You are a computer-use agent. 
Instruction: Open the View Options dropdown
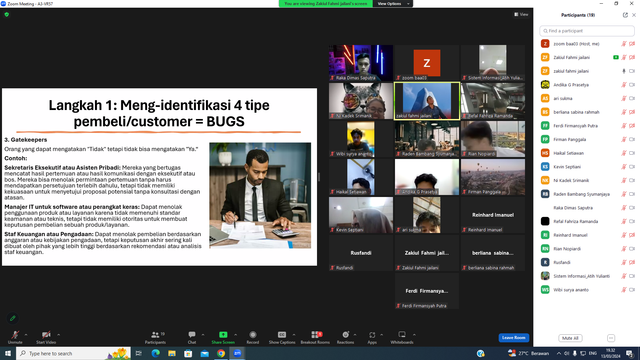point(393,4)
